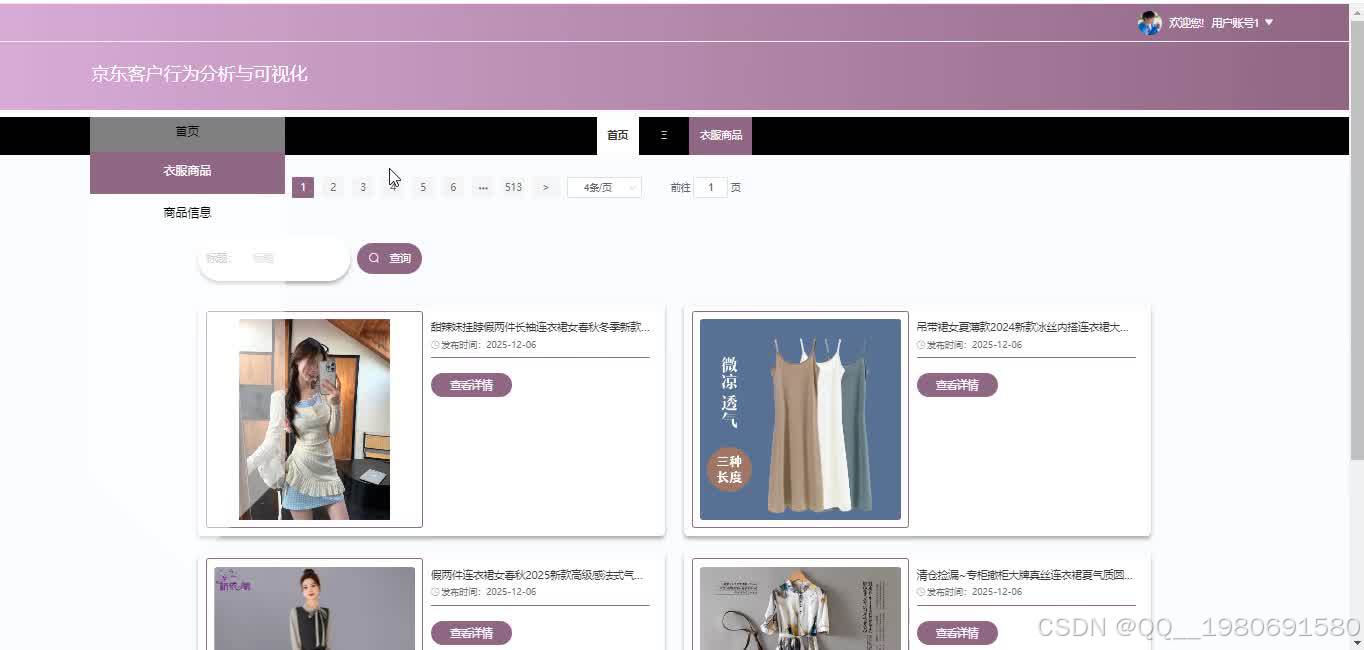Click the hamburger menu icon in the nav bar

tap(664, 135)
